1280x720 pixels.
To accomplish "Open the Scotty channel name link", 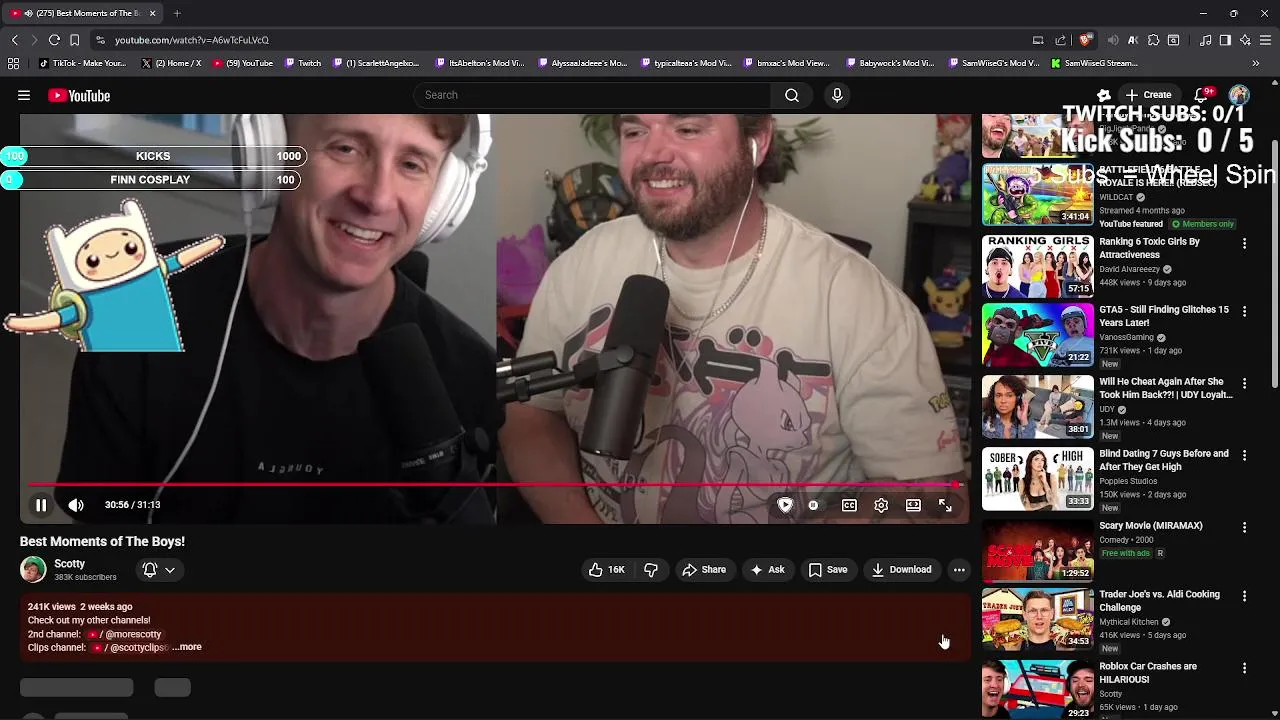I will click(x=70, y=564).
